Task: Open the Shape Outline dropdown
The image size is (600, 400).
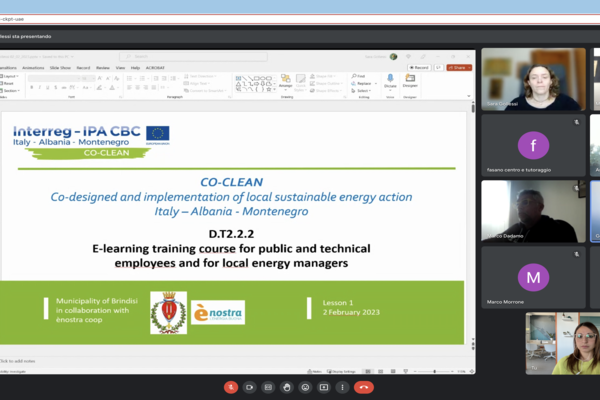Action: click(326, 83)
